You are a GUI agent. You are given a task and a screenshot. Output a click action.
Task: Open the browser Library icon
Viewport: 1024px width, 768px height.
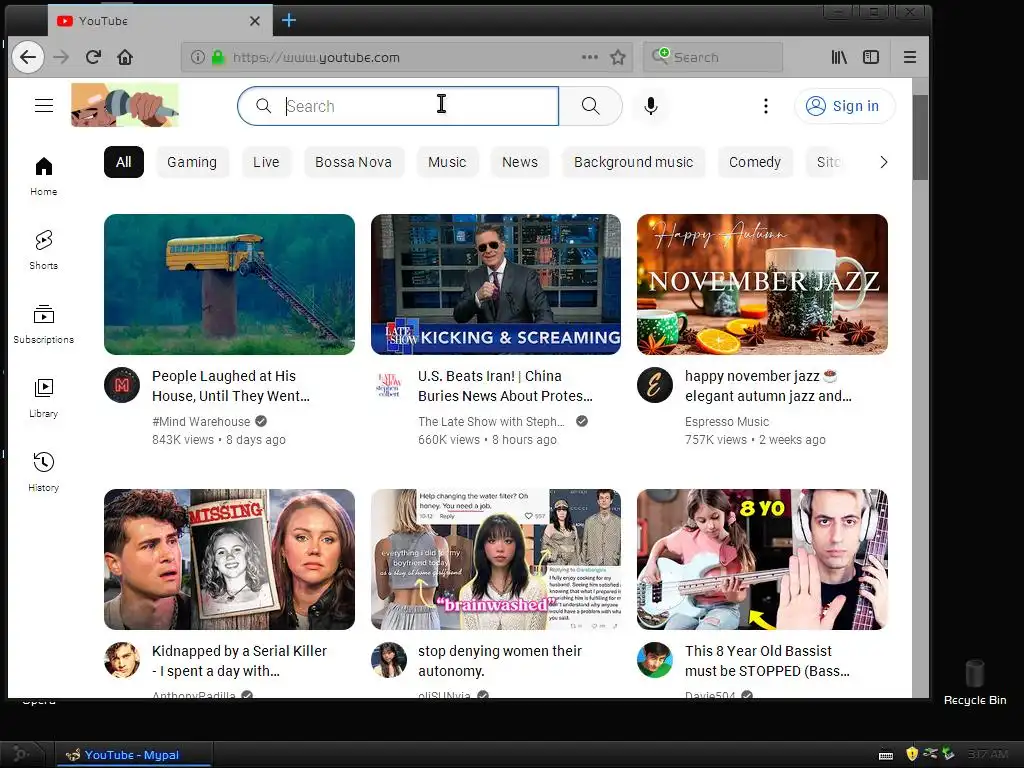pyautogui.click(x=839, y=57)
